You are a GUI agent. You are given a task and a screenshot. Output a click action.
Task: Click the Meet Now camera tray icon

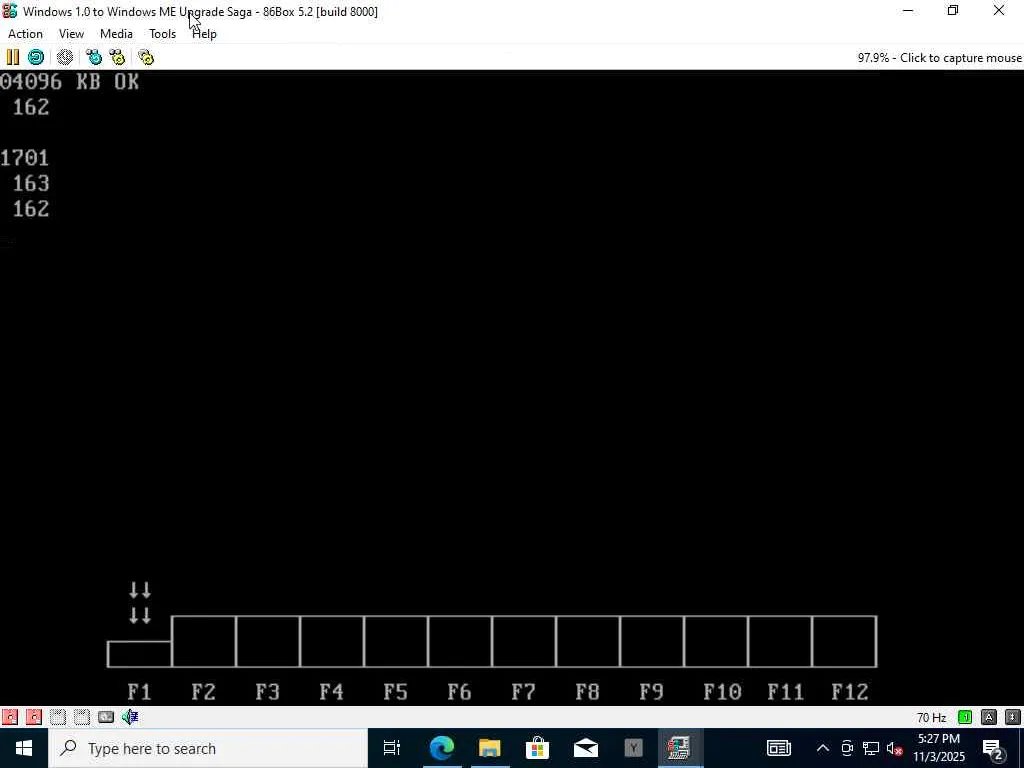tap(847, 748)
